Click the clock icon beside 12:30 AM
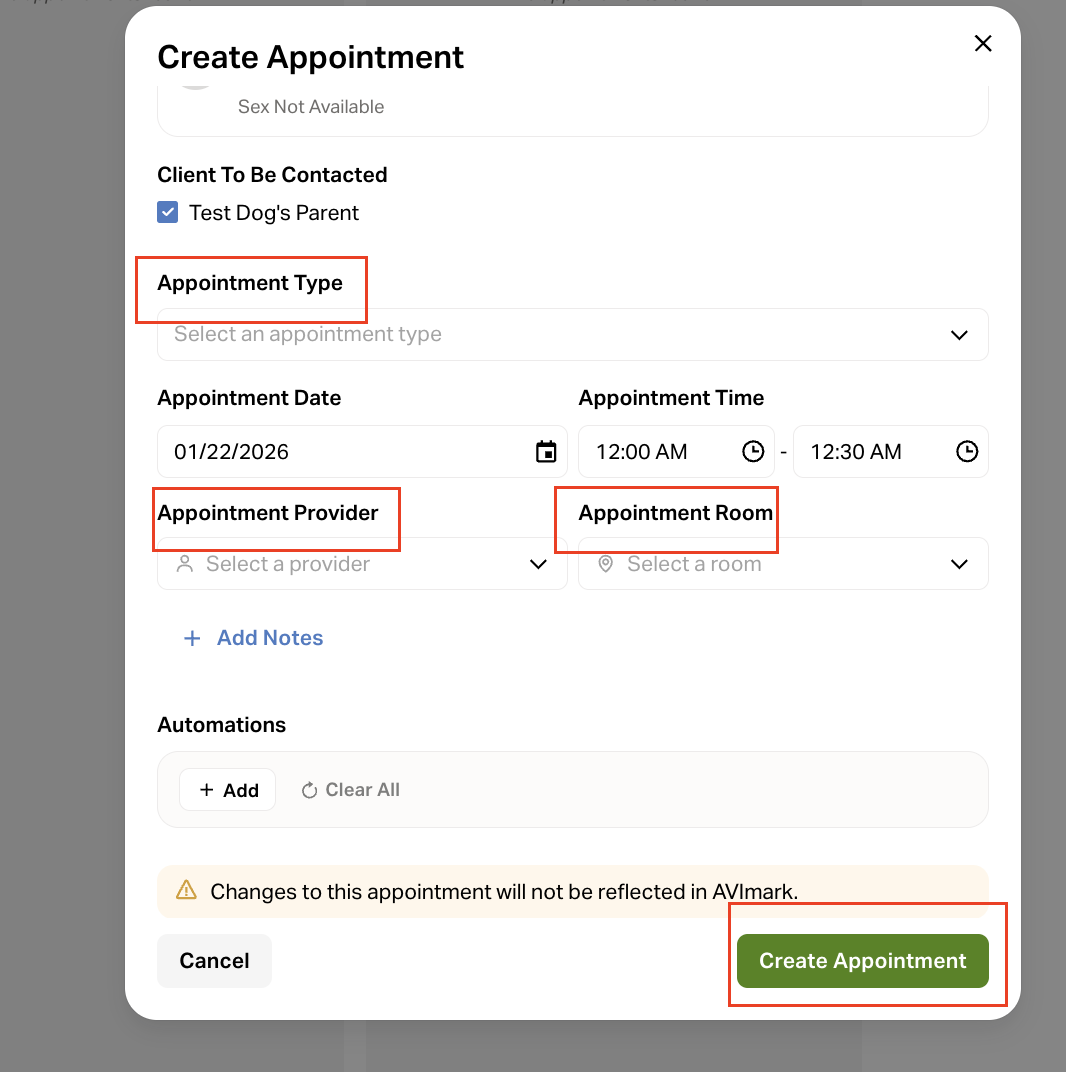Image resolution: width=1066 pixels, height=1072 pixels. pyautogui.click(x=966, y=452)
